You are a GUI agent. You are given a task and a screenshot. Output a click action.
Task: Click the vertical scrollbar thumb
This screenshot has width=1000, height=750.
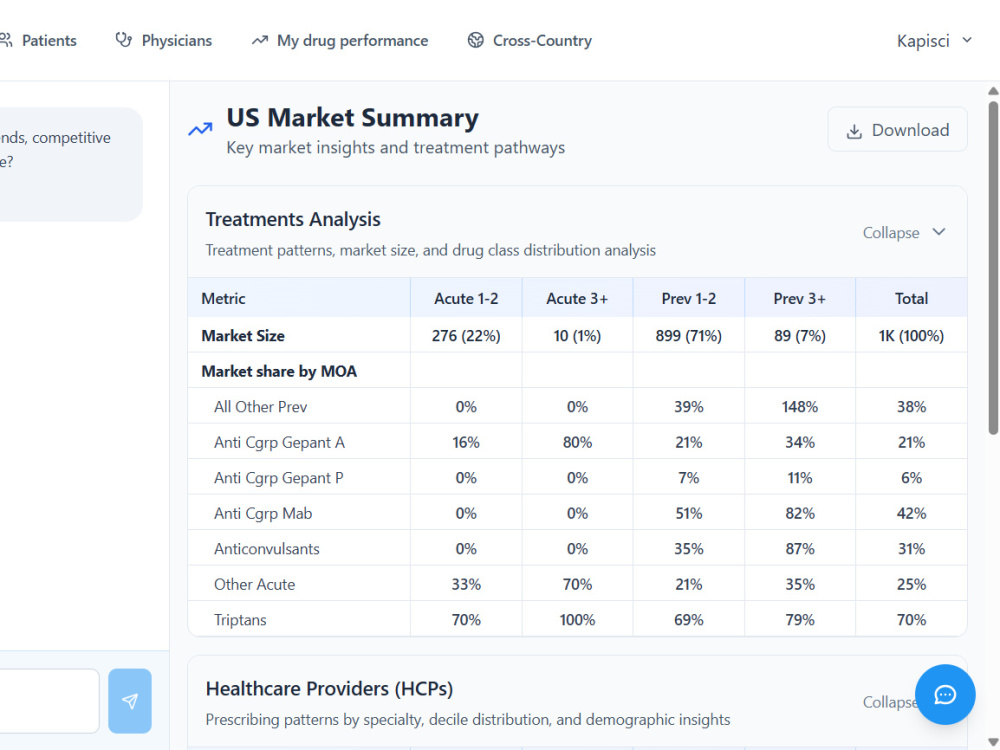(x=993, y=268)
